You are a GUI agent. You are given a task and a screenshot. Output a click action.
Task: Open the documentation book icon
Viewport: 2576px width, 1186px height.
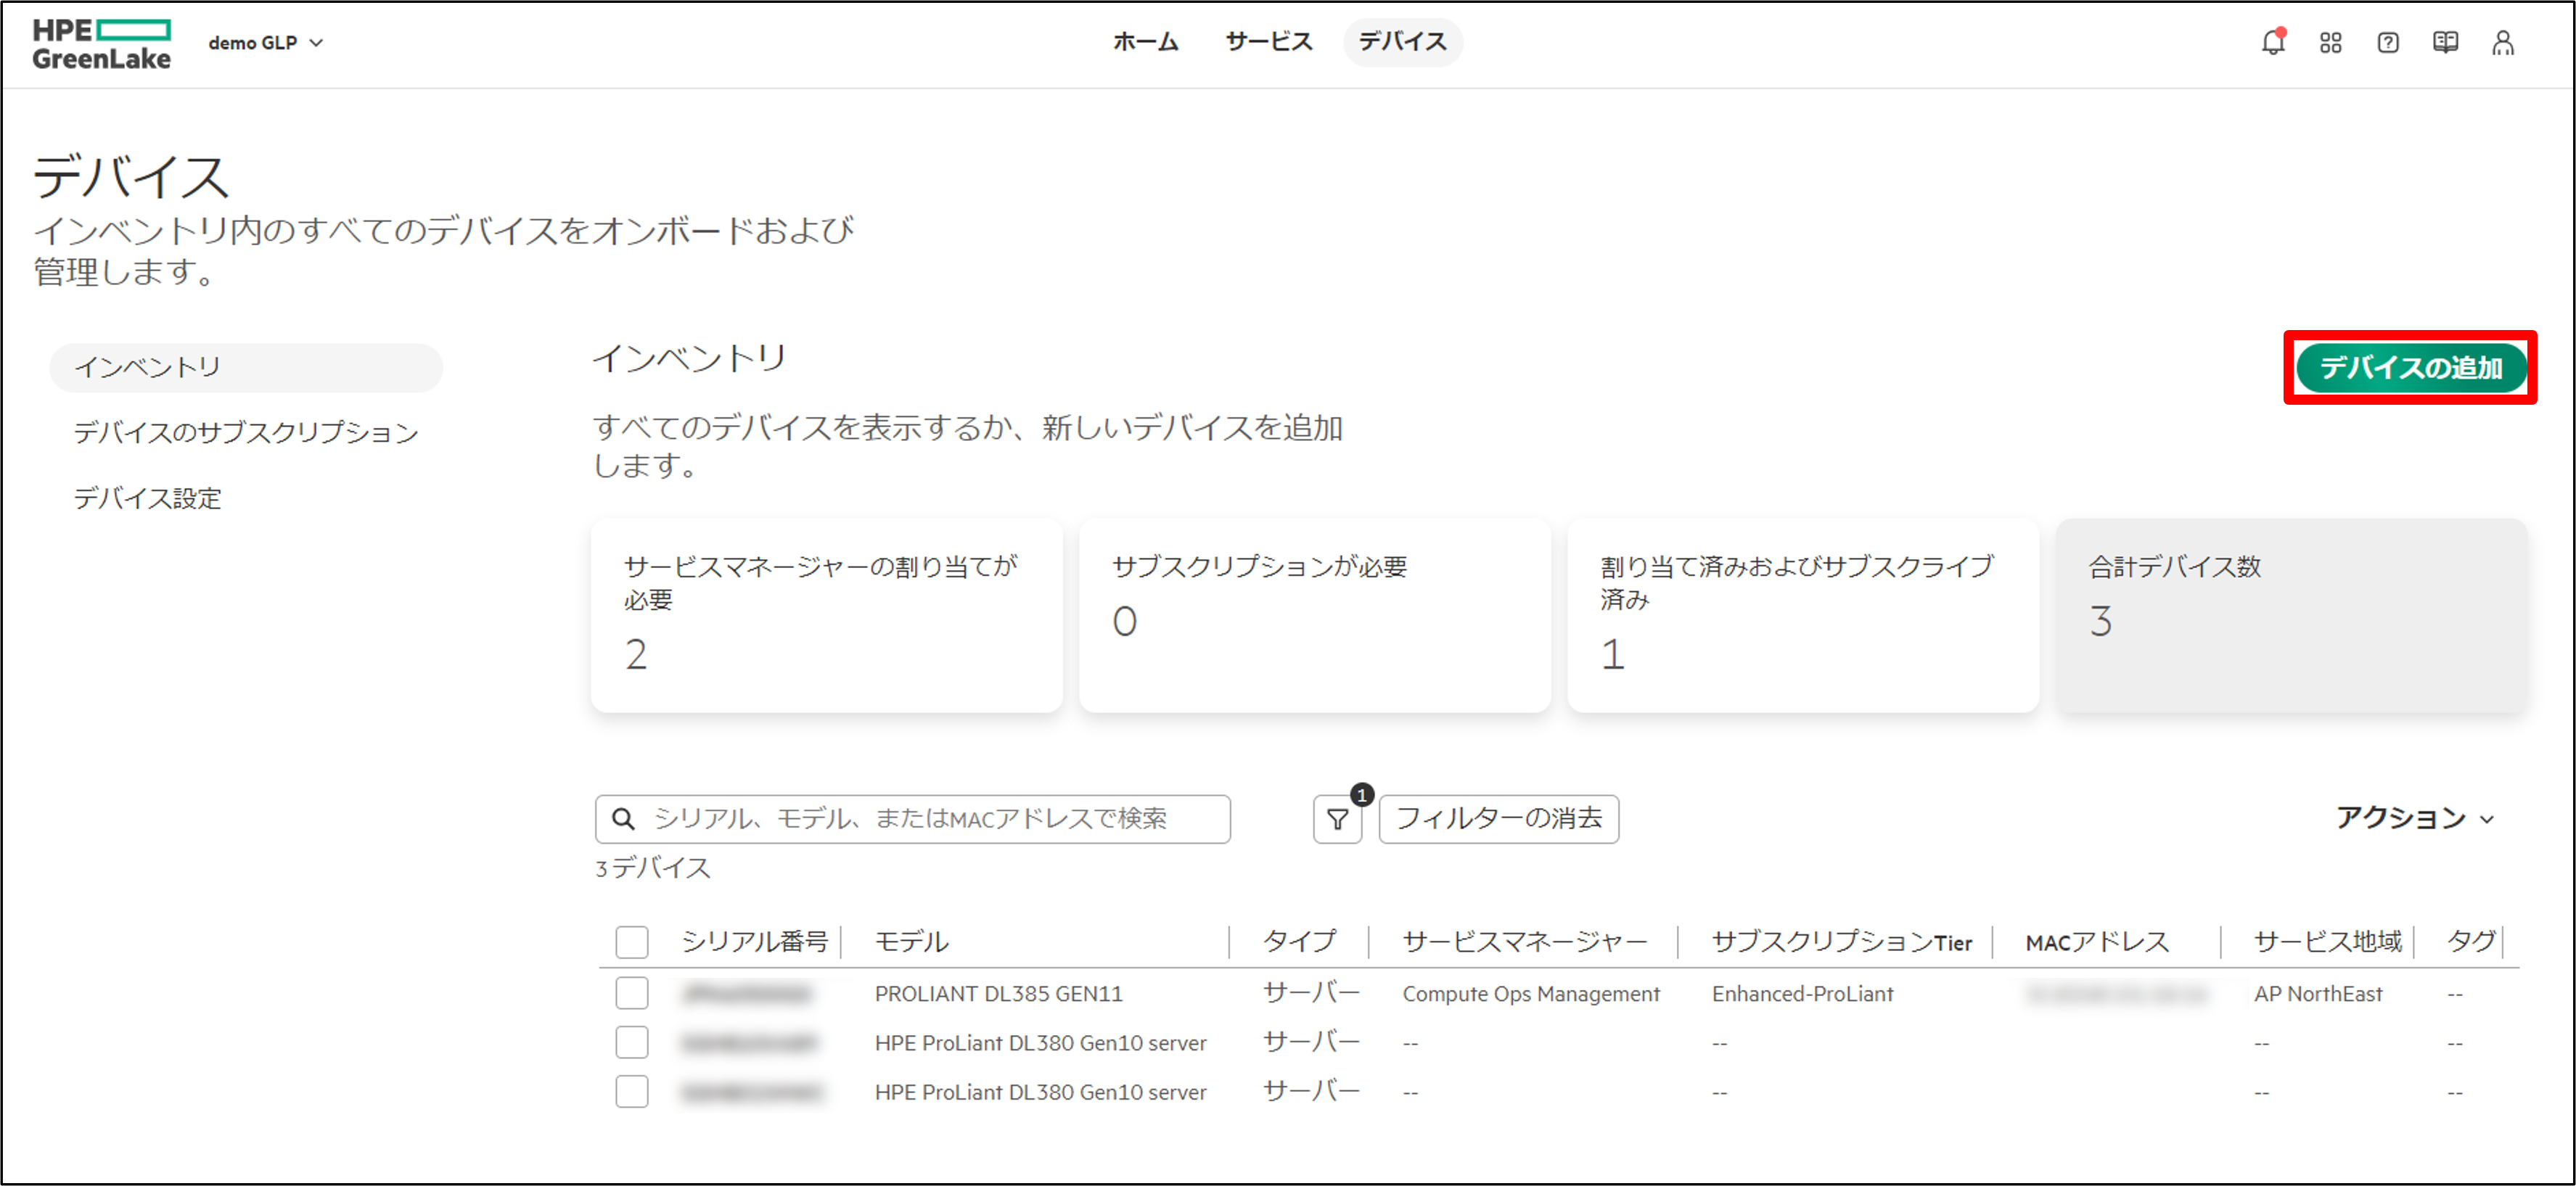tap(2445, 43)
